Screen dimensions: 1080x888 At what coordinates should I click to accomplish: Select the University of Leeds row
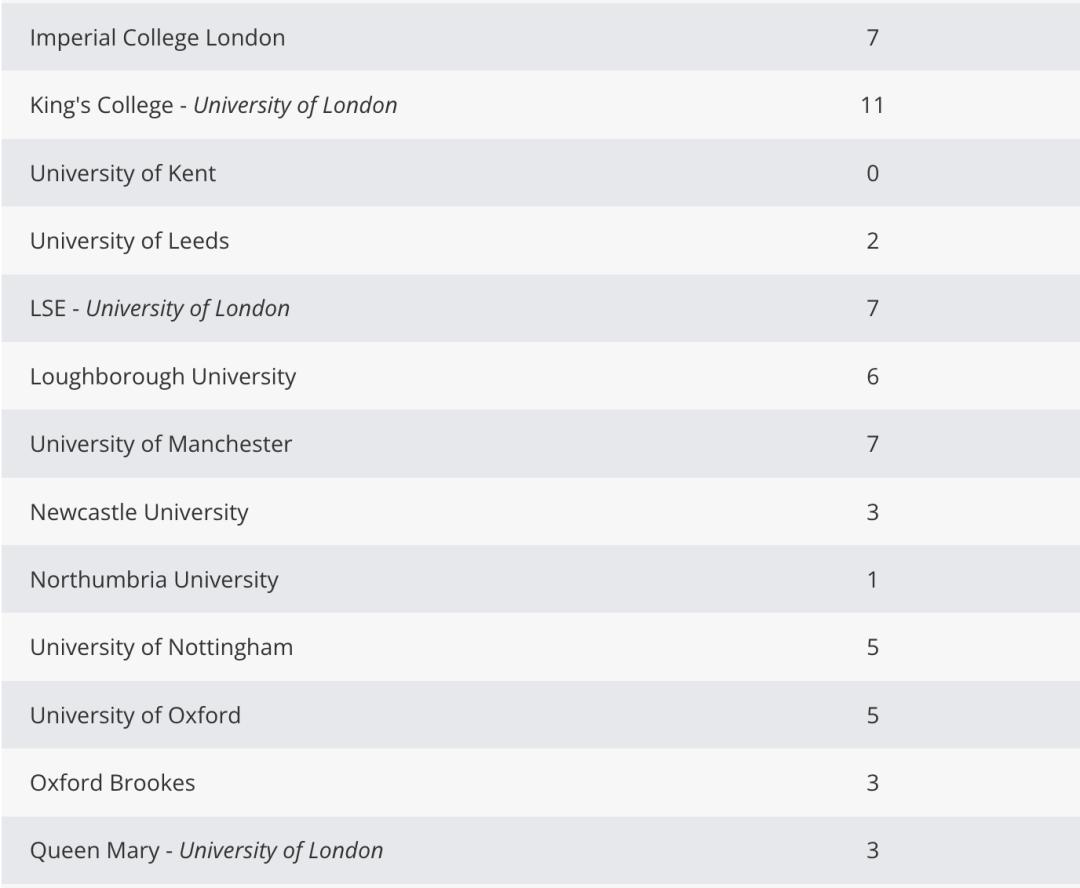coord(129,241)
